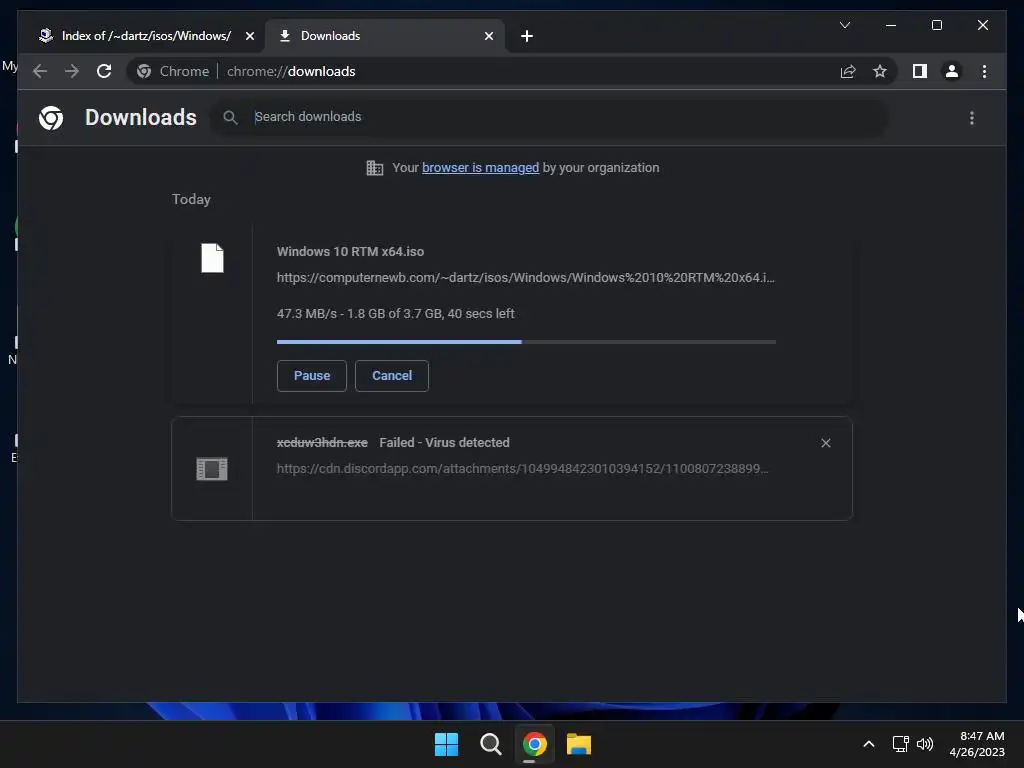Open the Windows Start menu
The width and height of the screenshot is (1024, 768).
point(447,744)
